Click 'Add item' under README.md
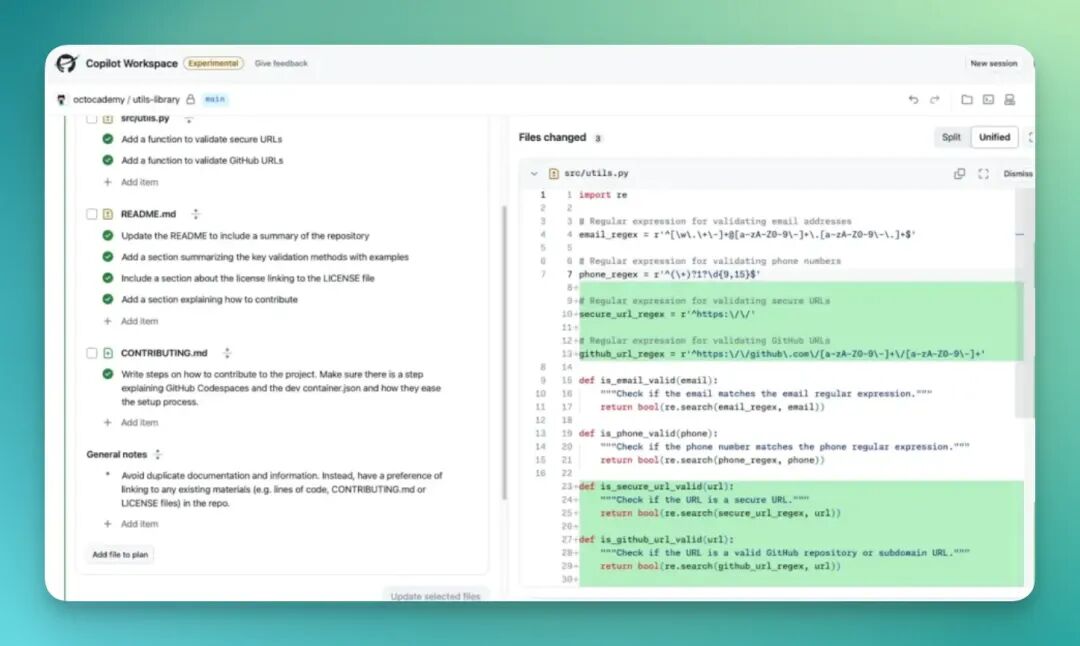 [139, 321]
